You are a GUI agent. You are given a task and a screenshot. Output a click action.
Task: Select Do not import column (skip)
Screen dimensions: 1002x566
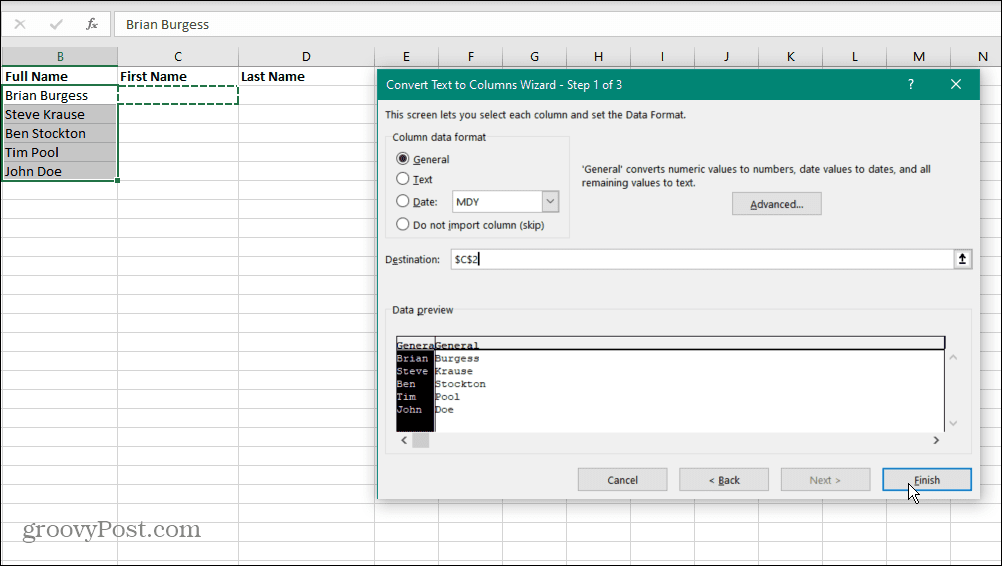[x=403, y=224]
